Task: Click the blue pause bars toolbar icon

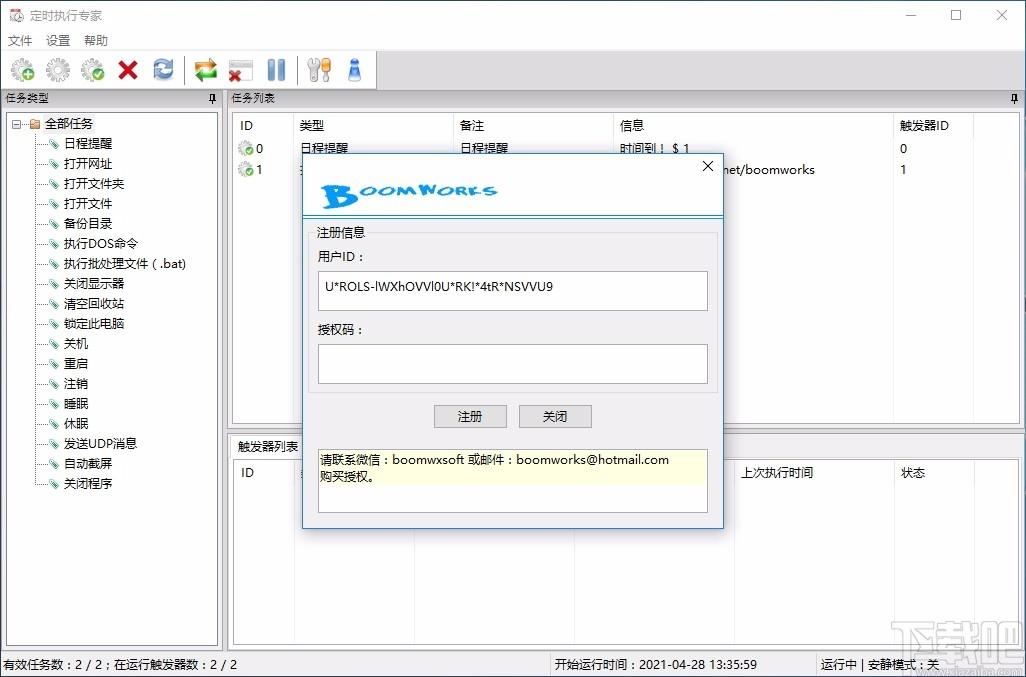Action: 276,69
